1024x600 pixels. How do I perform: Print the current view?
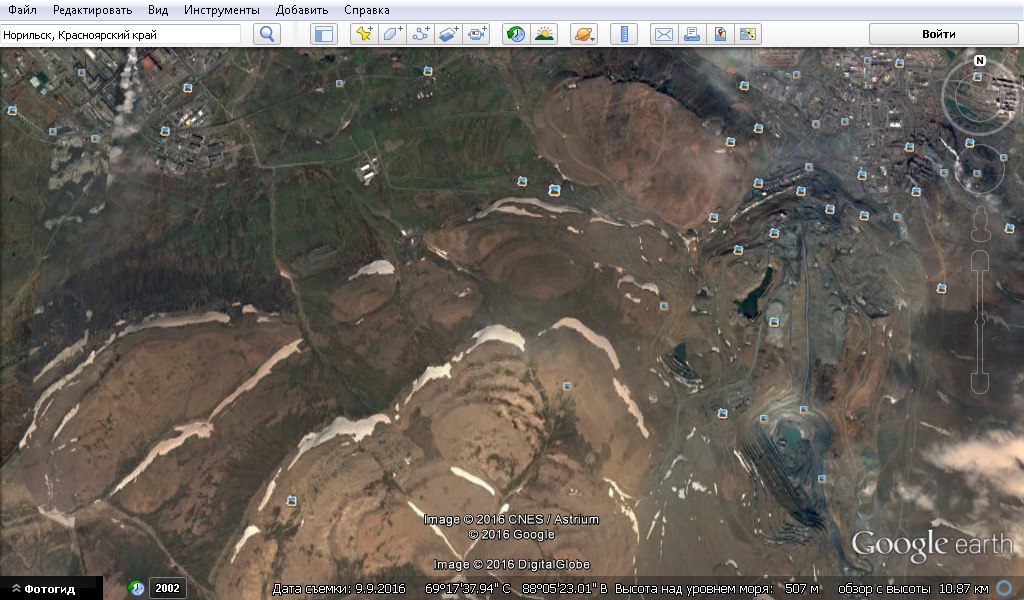tap(692, 34)
